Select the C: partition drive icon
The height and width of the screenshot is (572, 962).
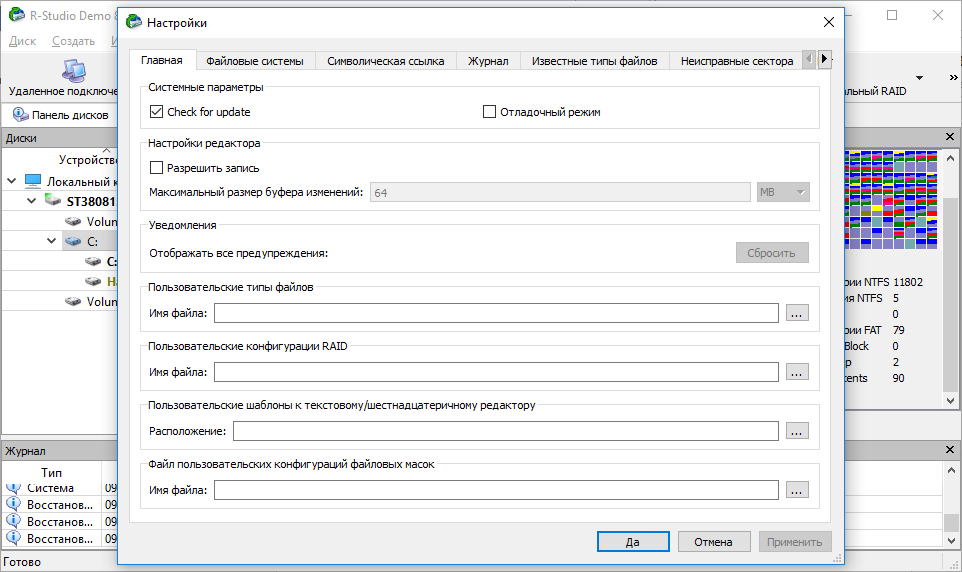click(73, 241)
